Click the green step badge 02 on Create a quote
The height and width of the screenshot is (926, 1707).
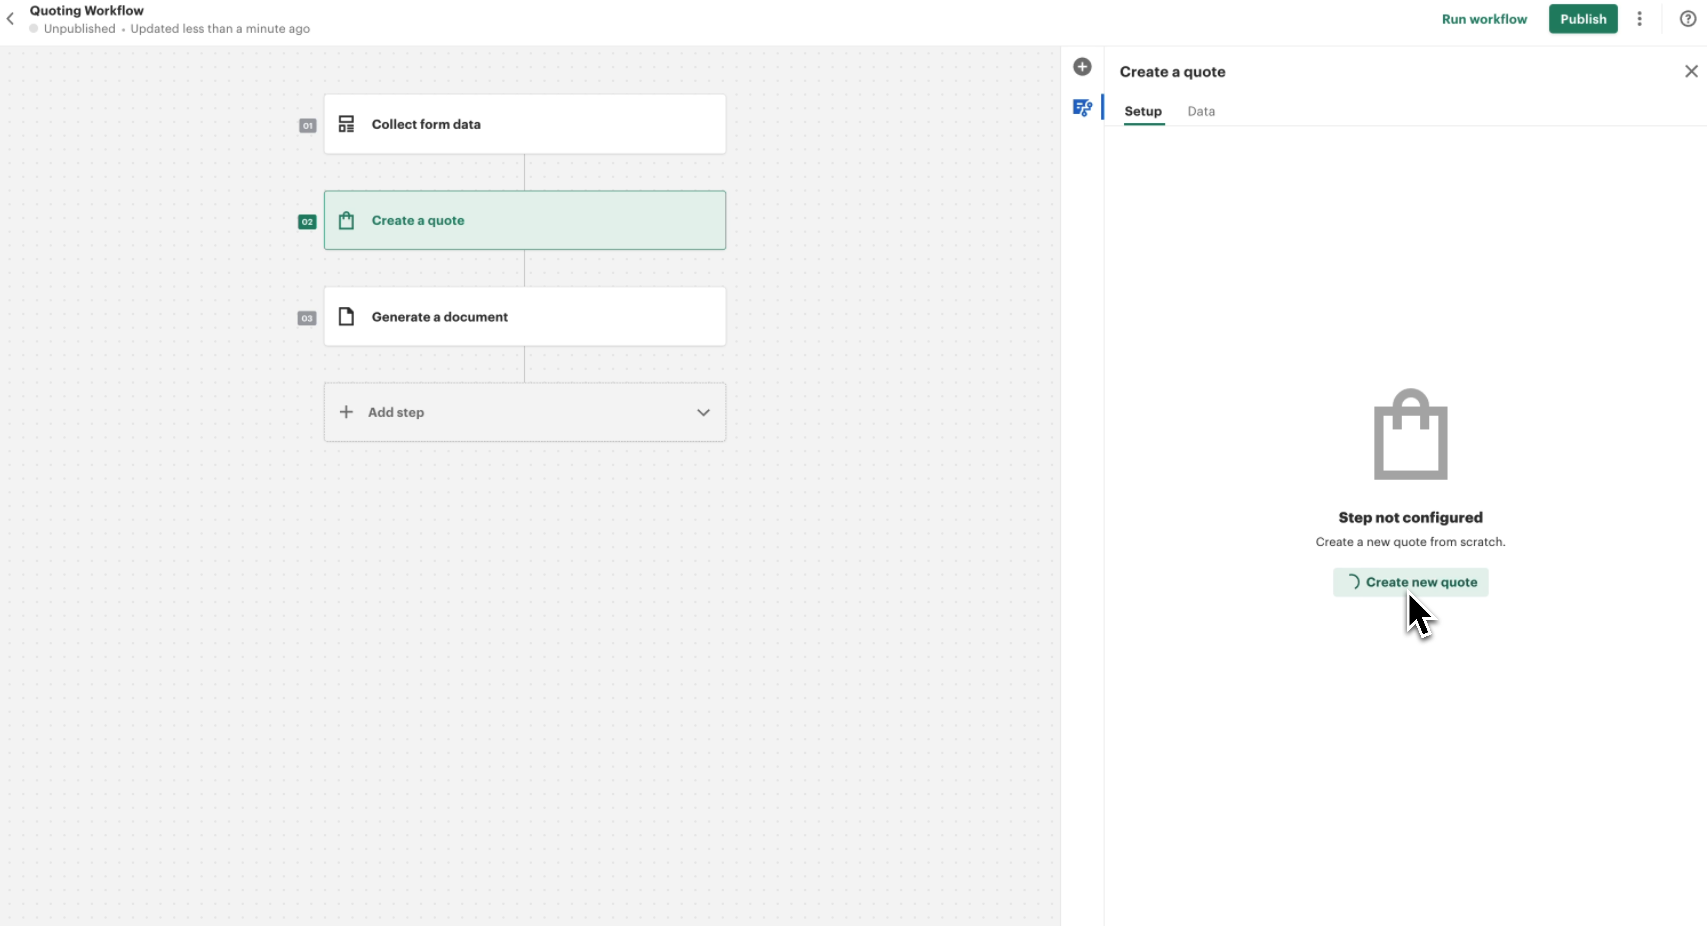(x=307, y=221)
